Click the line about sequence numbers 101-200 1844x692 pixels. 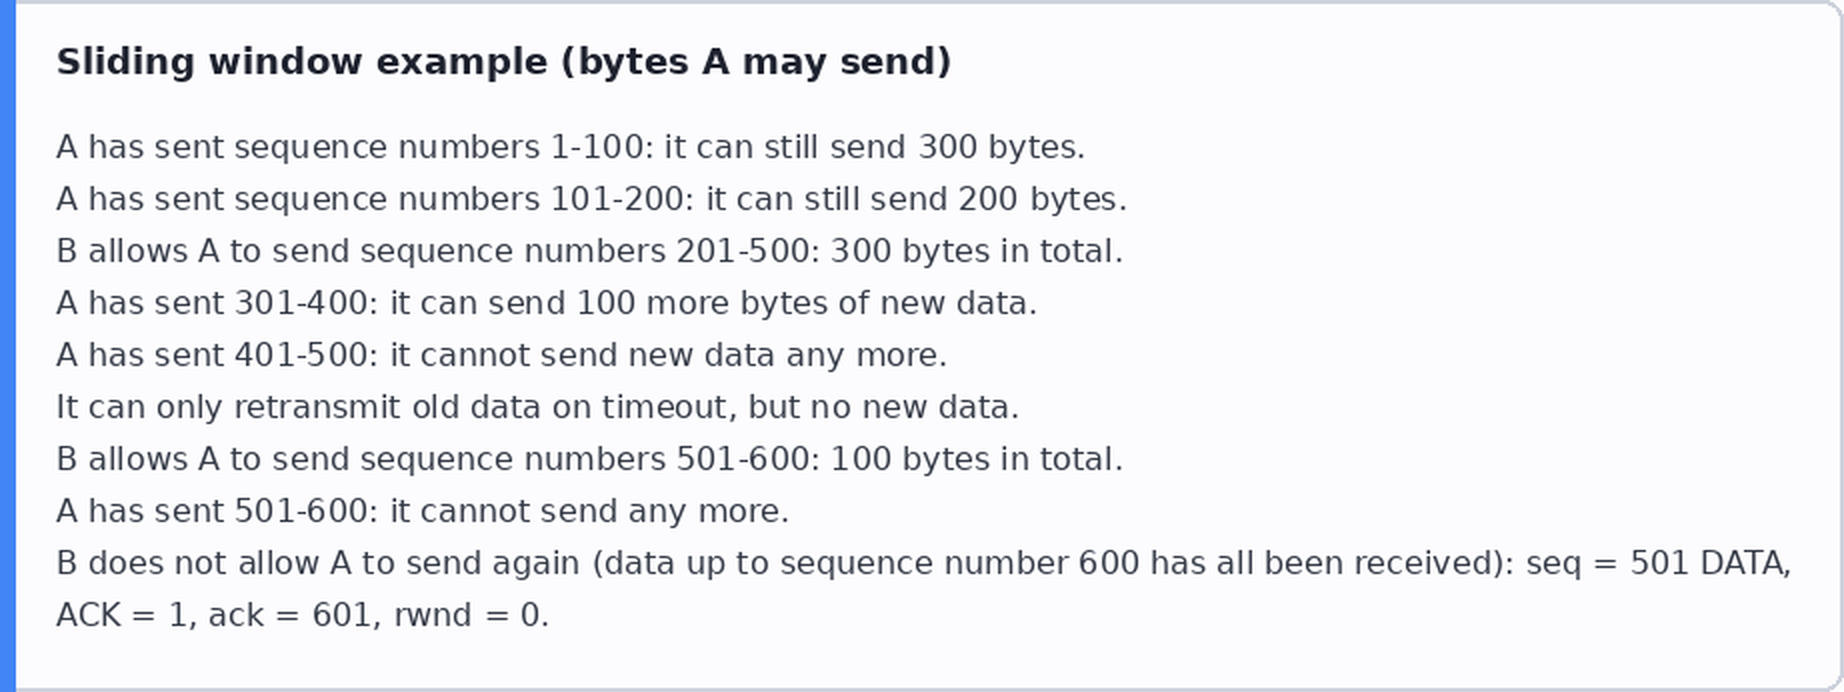591,199
